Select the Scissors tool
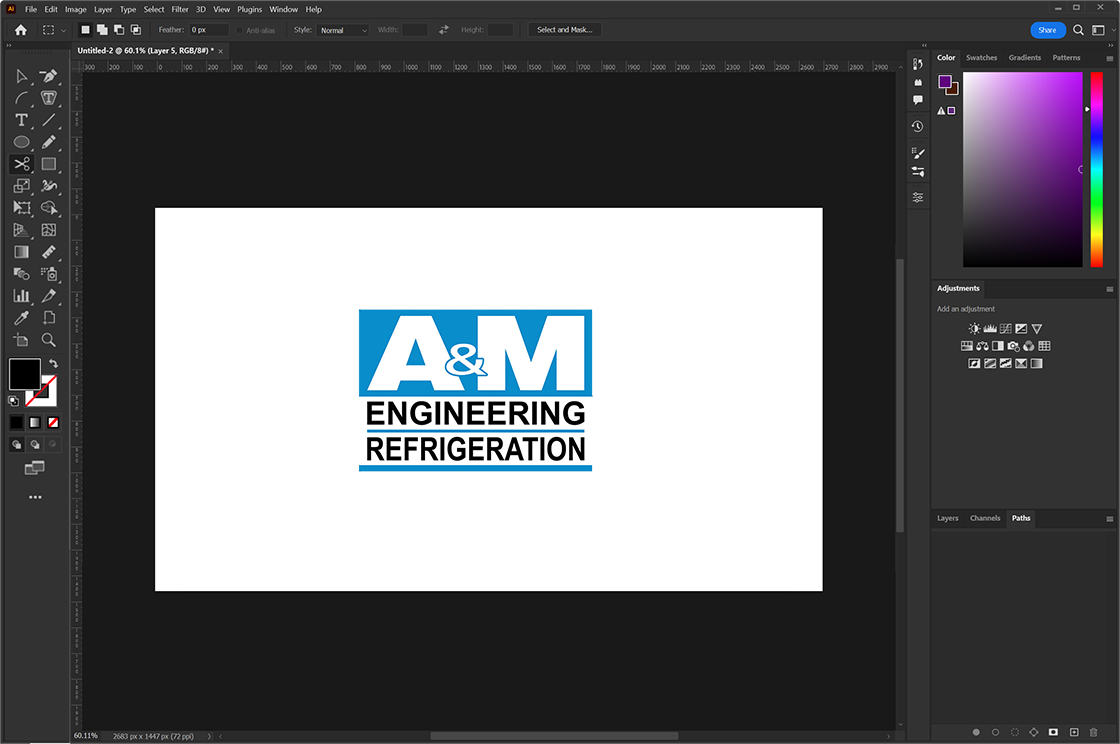1120x744 pixels. tap(21, 164)
